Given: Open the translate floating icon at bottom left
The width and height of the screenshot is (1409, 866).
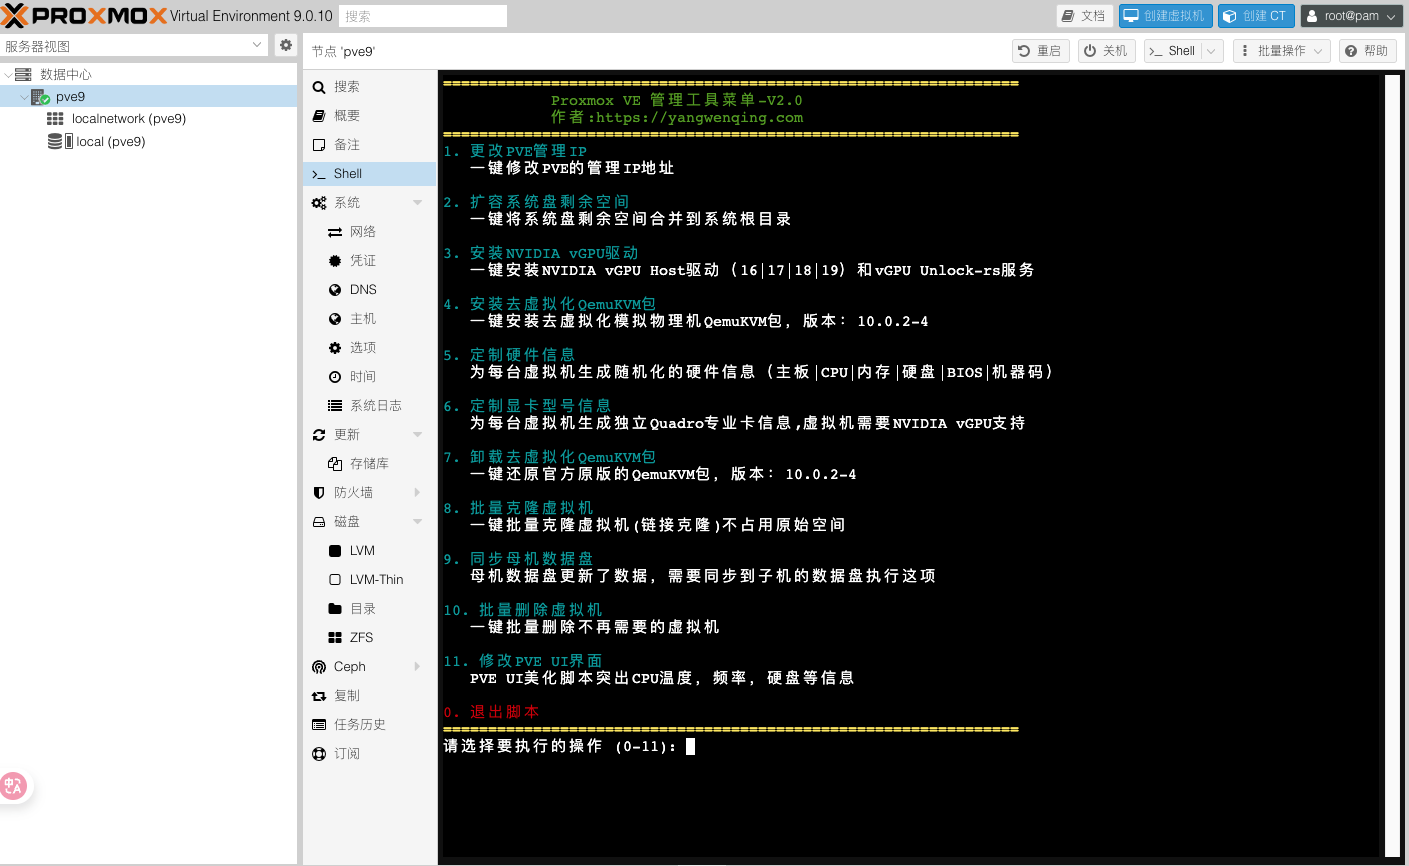Looking at the screenshot, I should [x=14, y=786].
